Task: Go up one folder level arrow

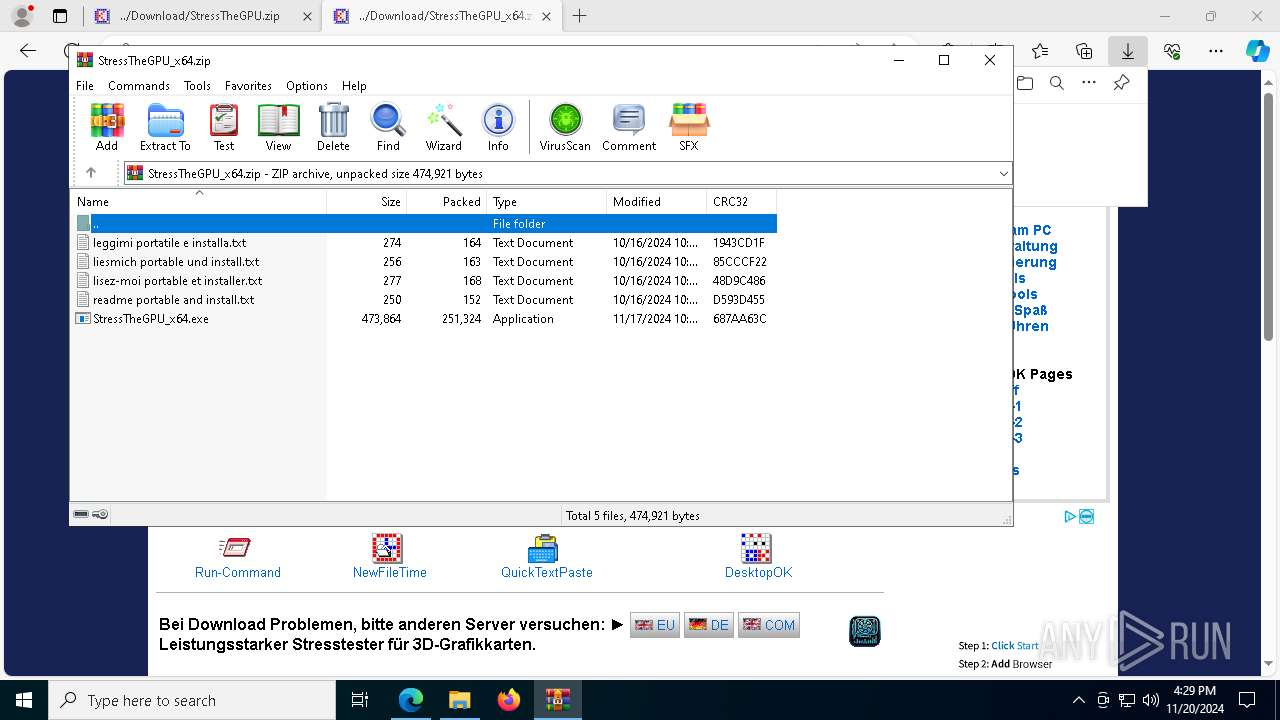Action: click(x=91, y=173)
